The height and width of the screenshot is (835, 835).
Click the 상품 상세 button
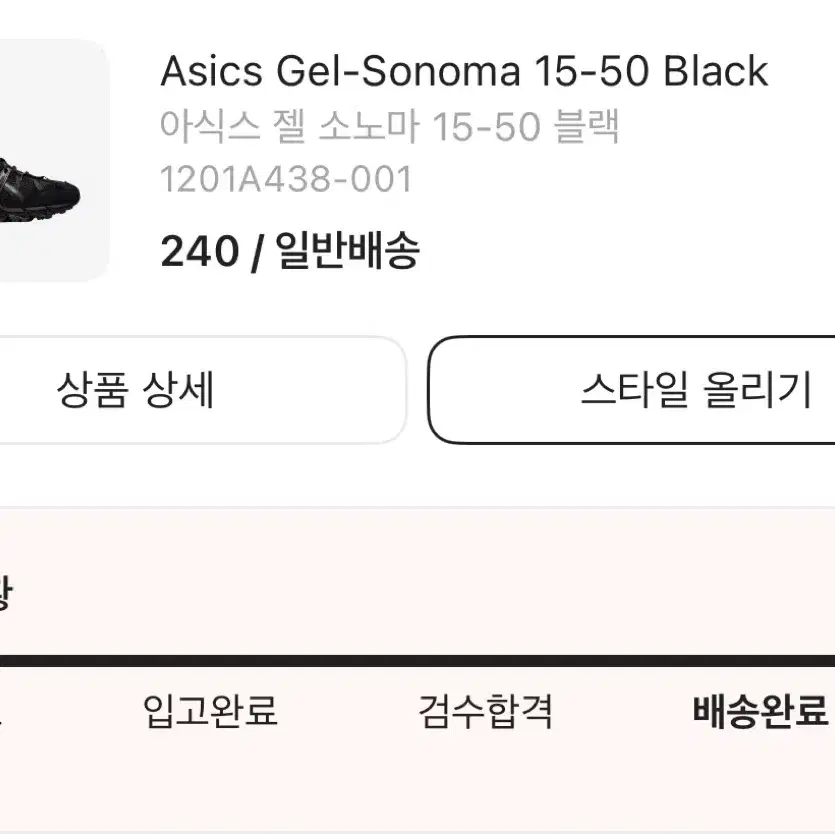click(200, 390)
